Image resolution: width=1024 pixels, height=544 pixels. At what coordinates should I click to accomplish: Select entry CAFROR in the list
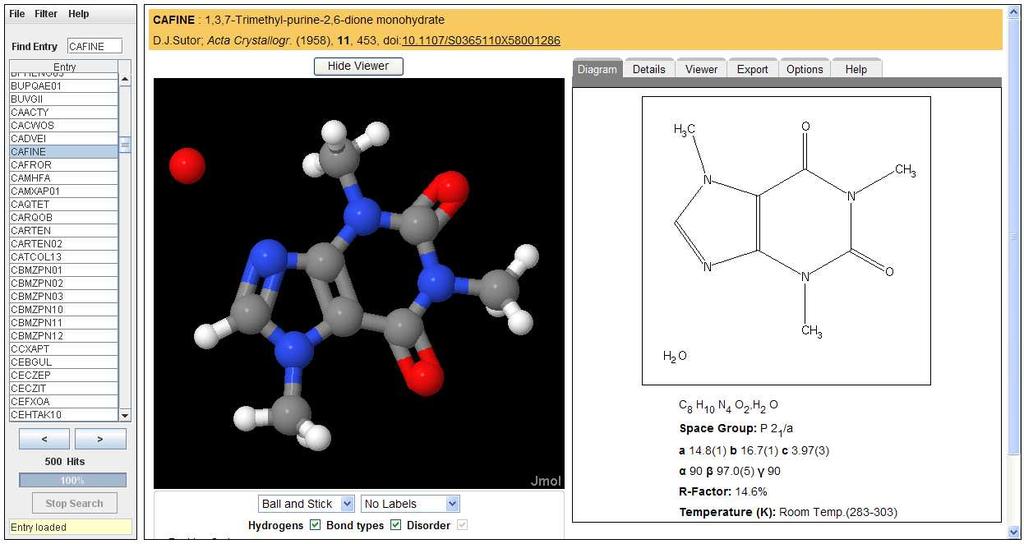63,165
